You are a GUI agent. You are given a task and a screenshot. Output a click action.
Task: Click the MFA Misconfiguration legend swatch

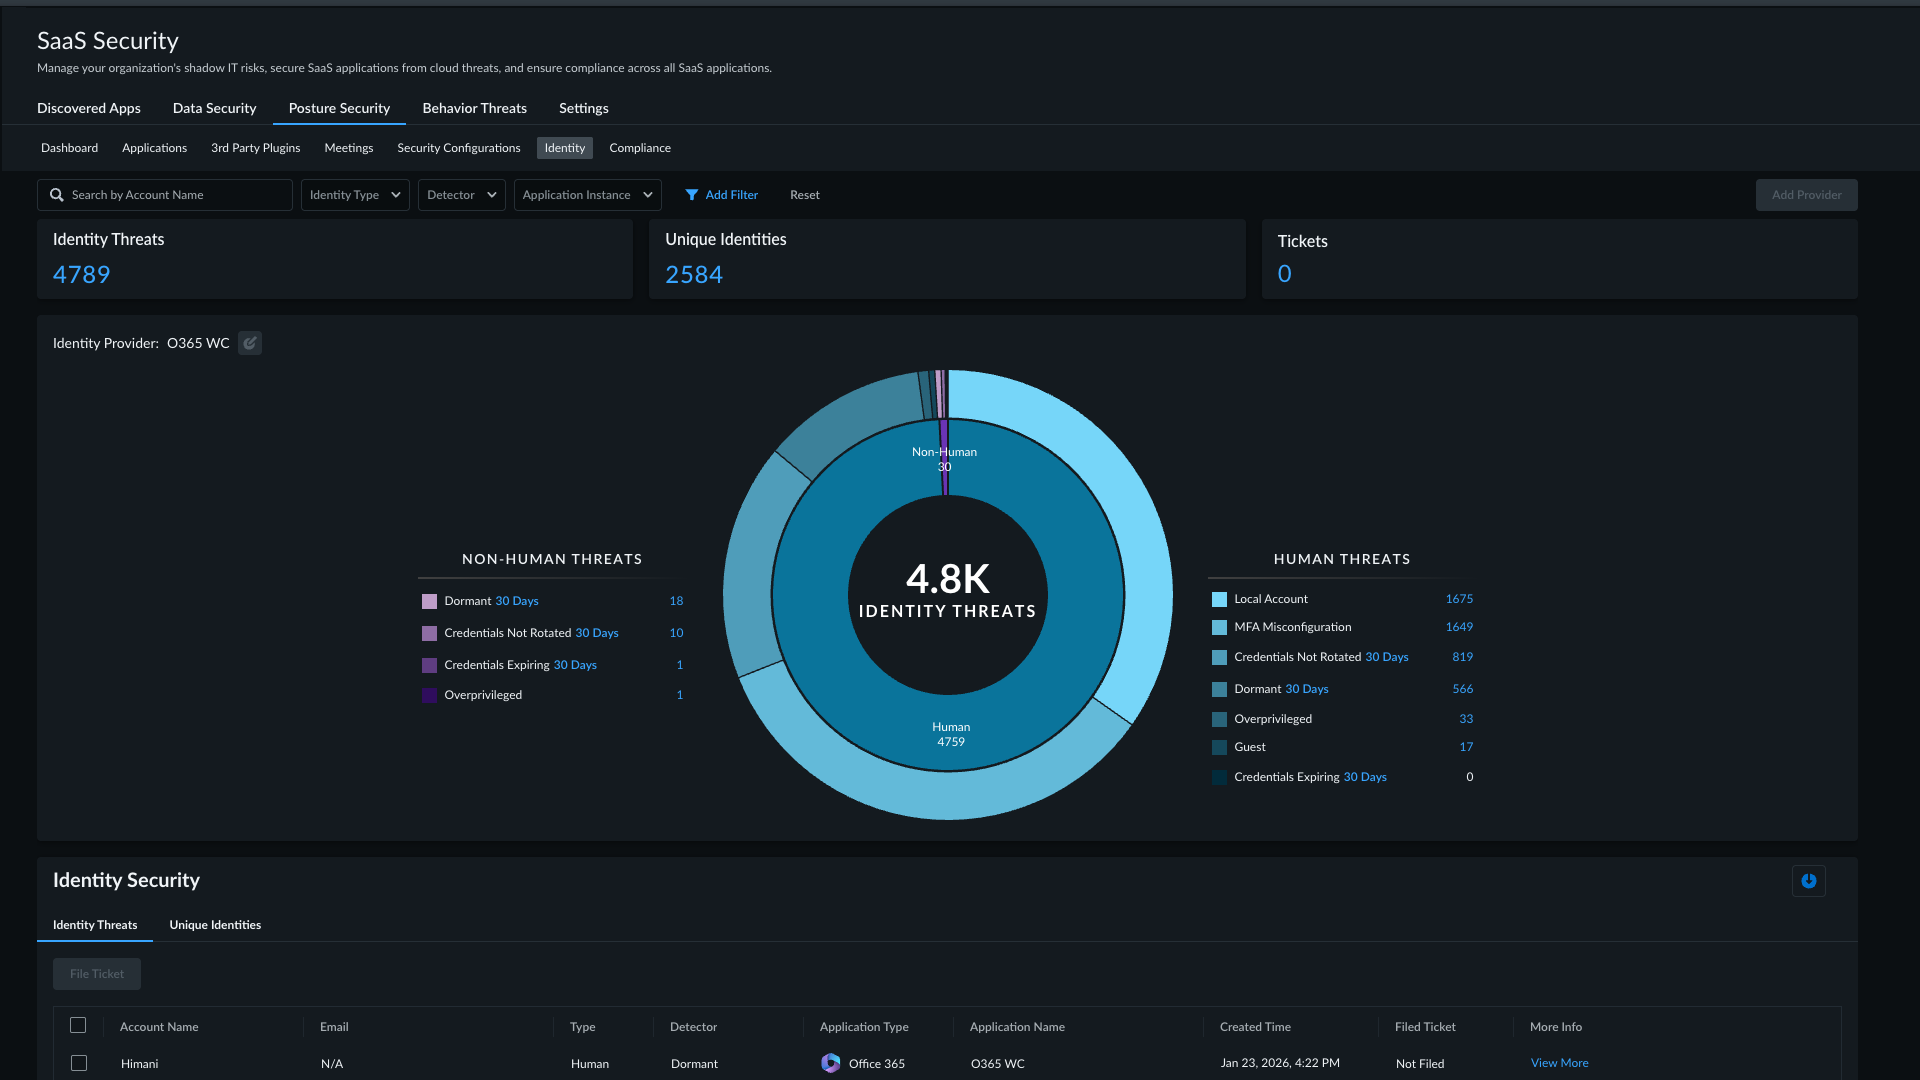tap(1219, 627)
